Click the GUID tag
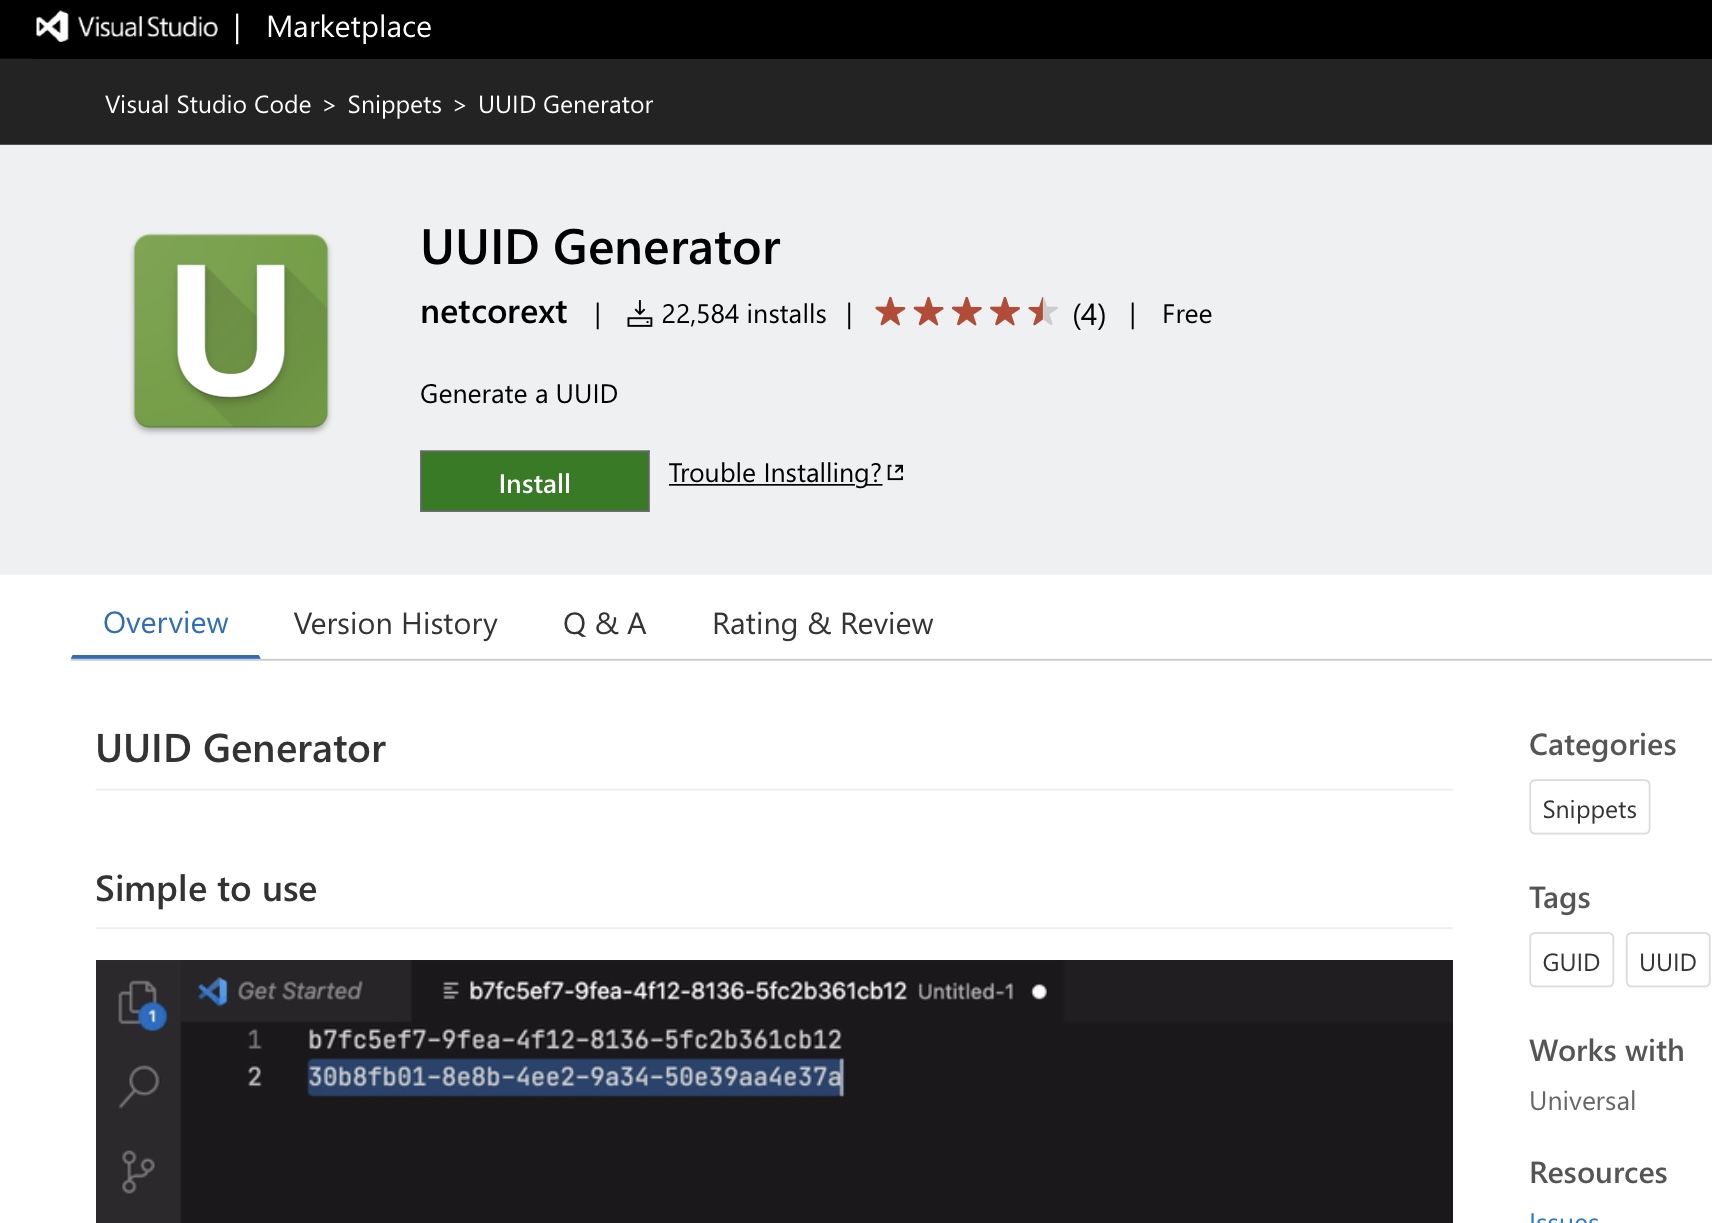Viewport: 1712px width, 1223px height. pyautogui.click(x=1571, y=961)
